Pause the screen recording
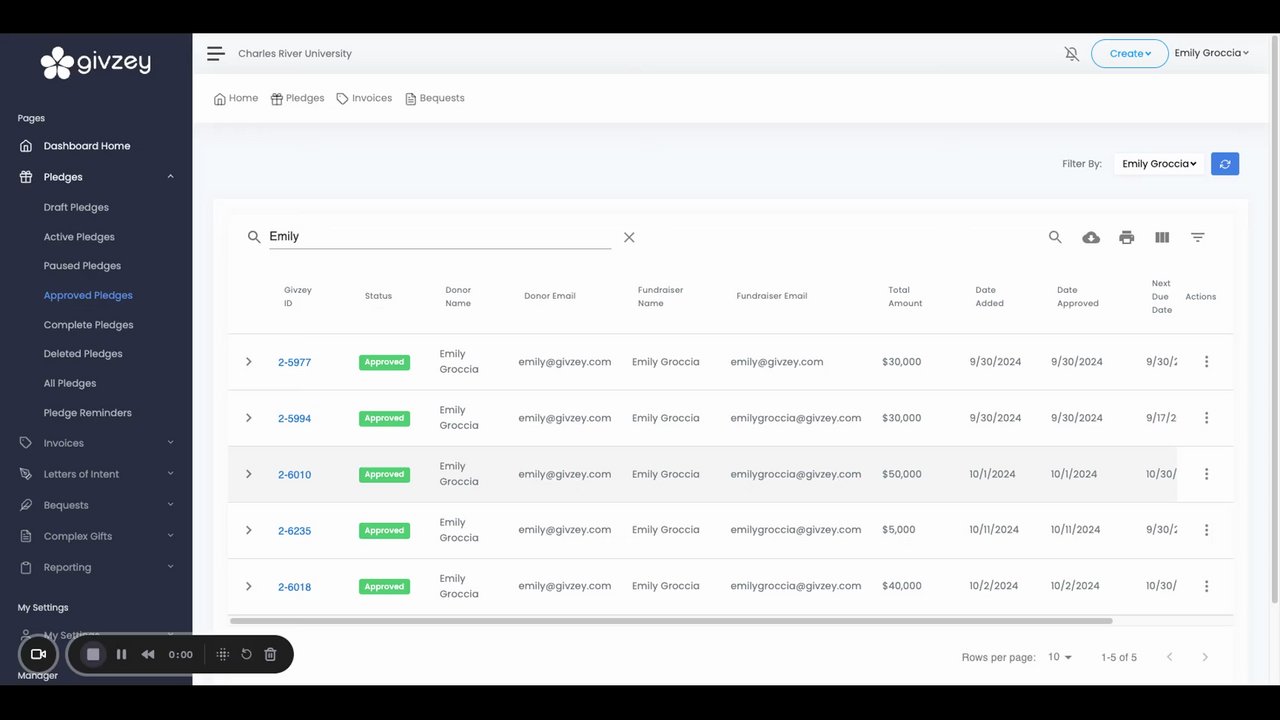 (121, 654)
